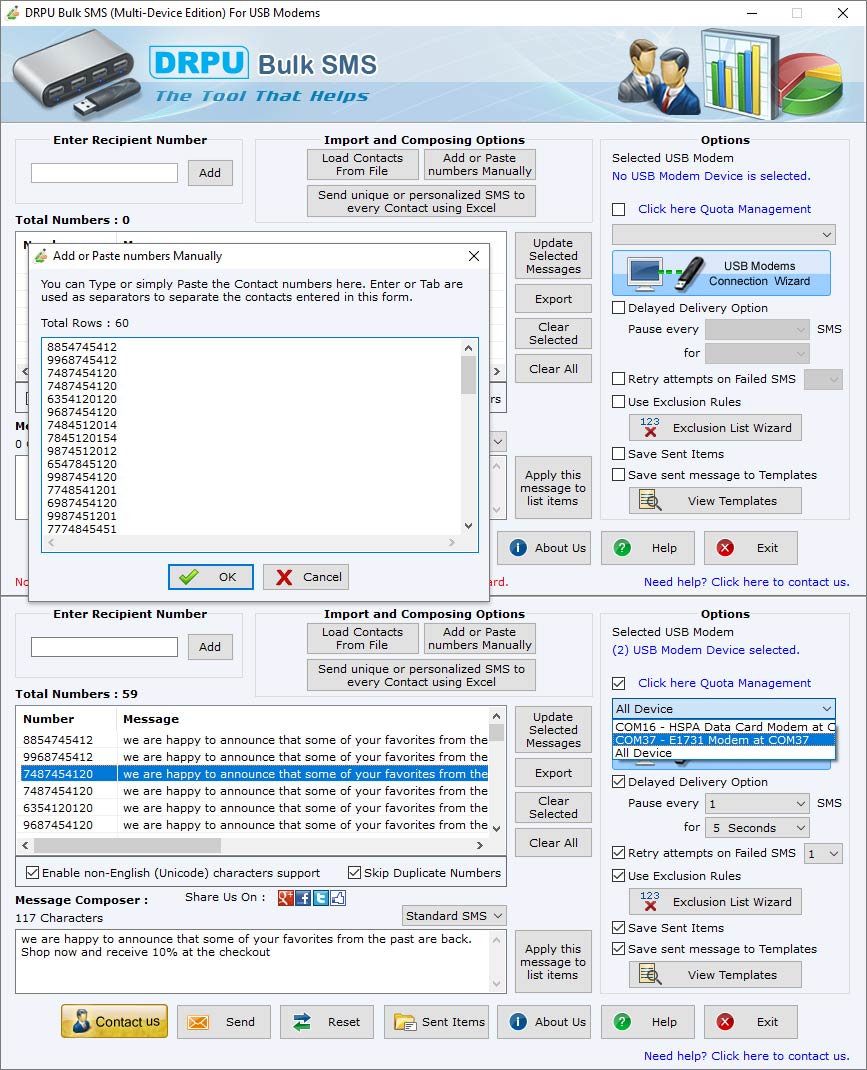Viewport: 867px width, 1070px height.
Task: Confirm pasted numbers with OK
Action: click(210, 577)
